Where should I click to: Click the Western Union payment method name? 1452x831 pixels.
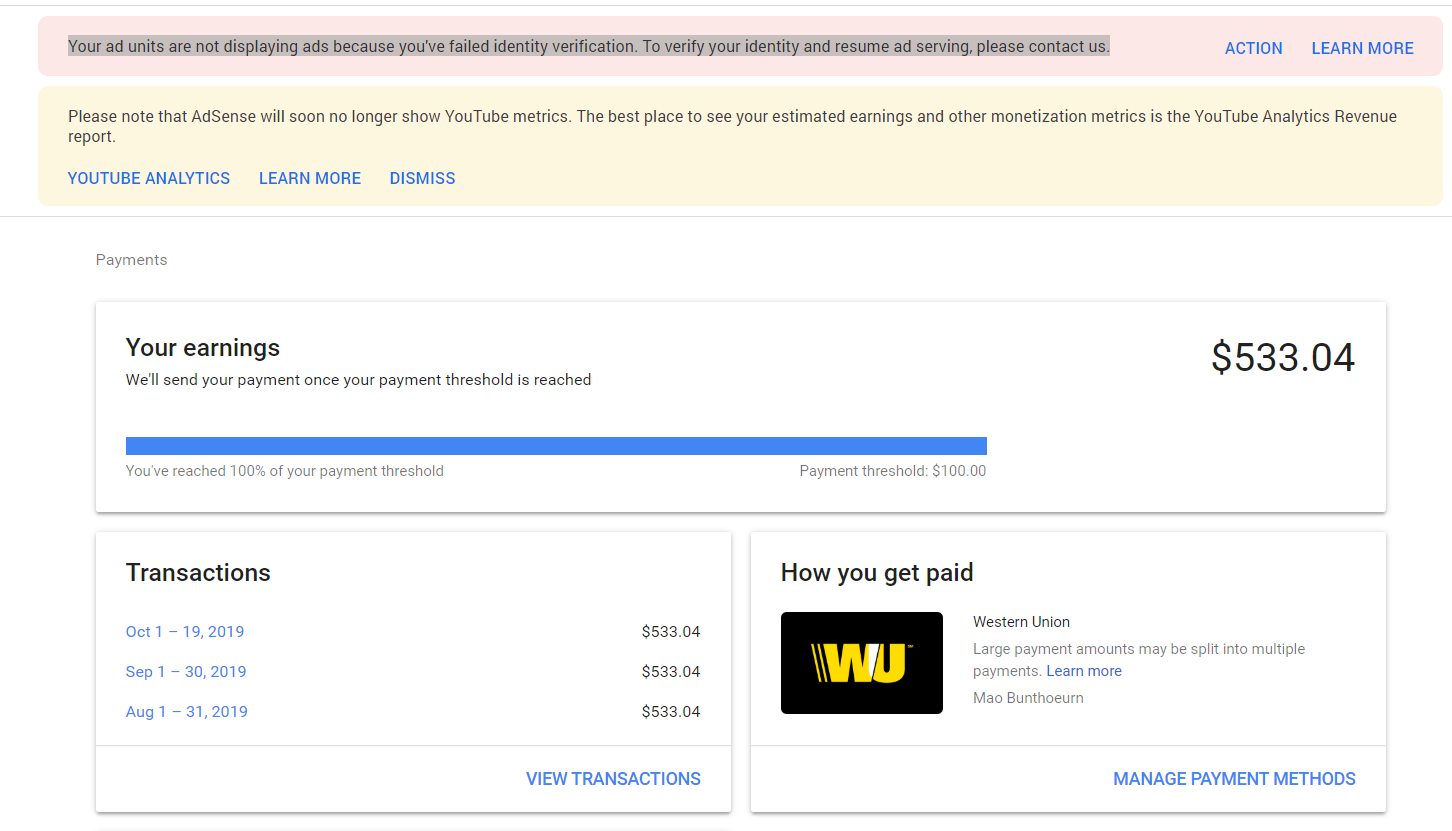click(x=1021, y=622)
